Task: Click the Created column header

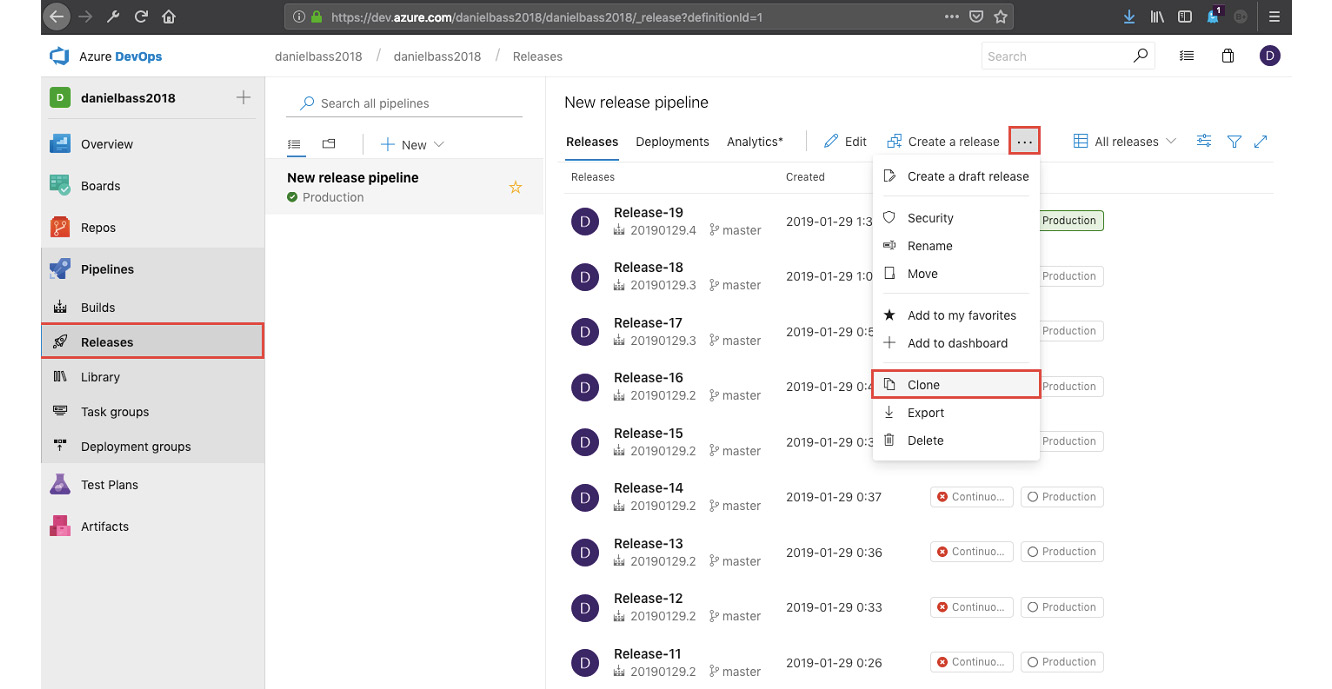Action: (x=805, y=177)
